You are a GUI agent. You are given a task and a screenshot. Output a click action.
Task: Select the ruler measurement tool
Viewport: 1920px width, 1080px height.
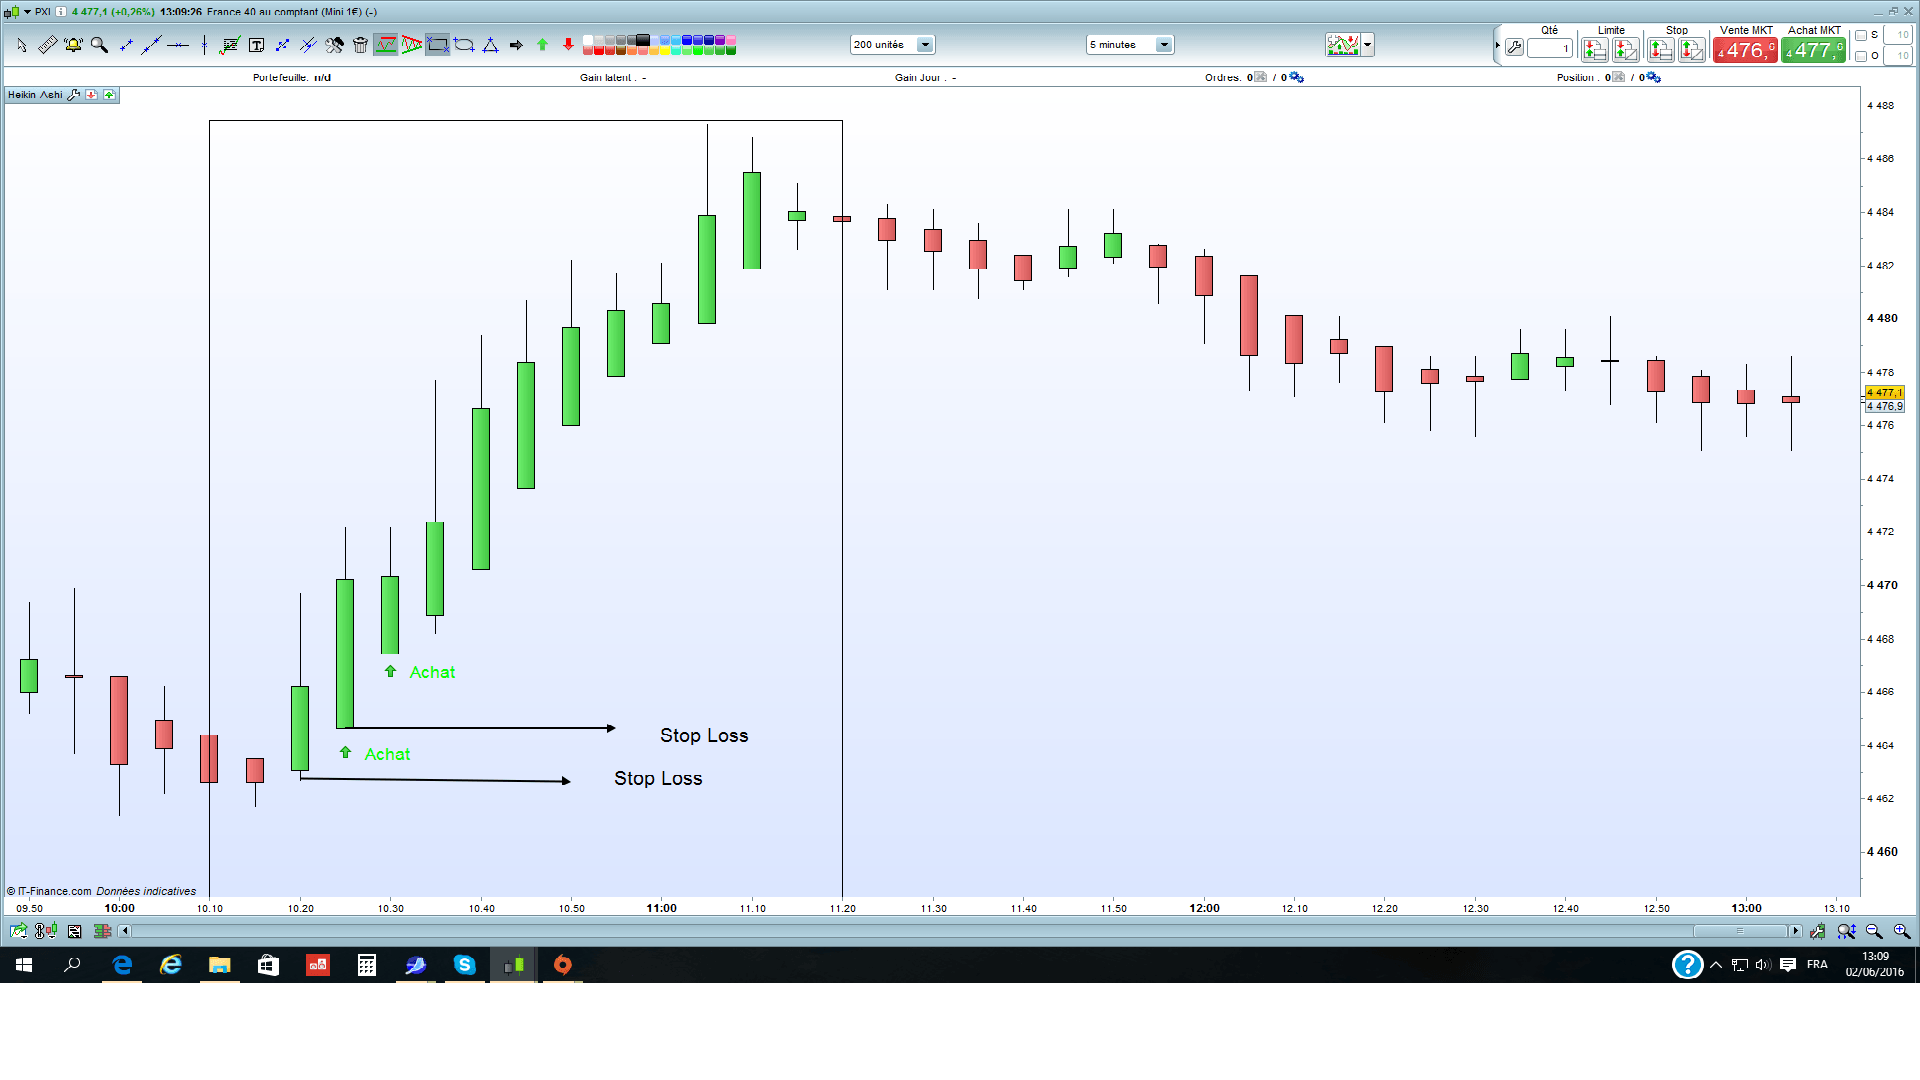[47, 45]
